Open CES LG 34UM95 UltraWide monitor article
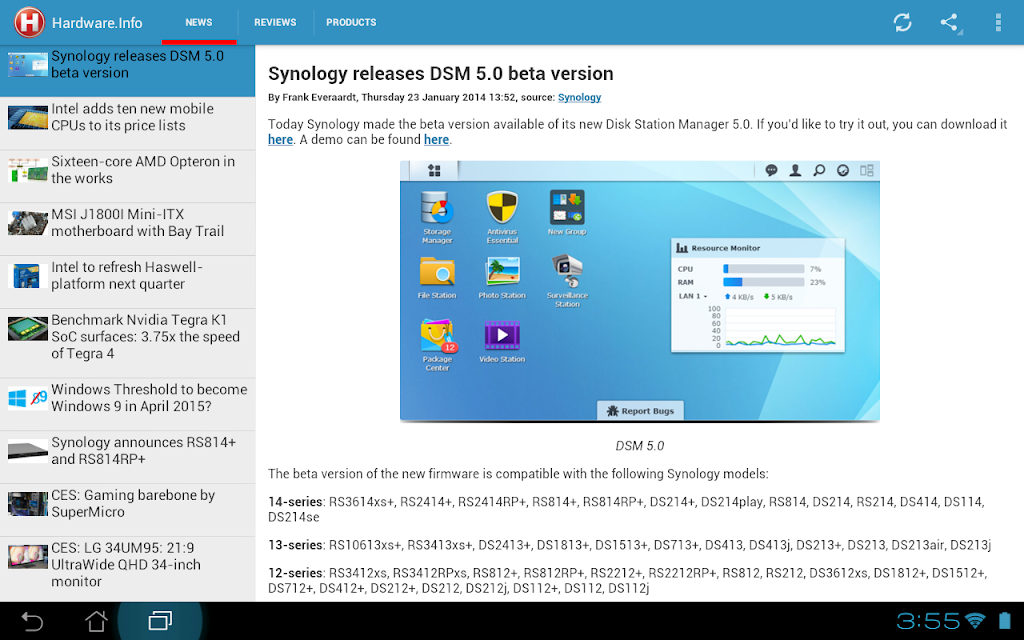Screen dimensions: 1024x640 tap(127, 569)
